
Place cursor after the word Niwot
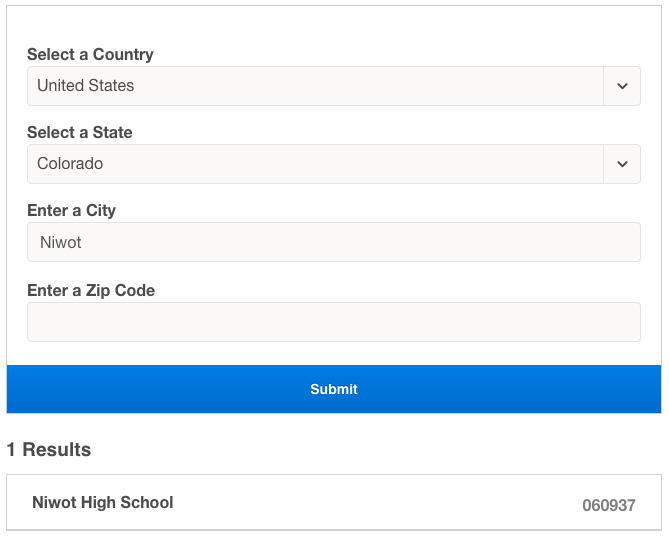[83, 242]
